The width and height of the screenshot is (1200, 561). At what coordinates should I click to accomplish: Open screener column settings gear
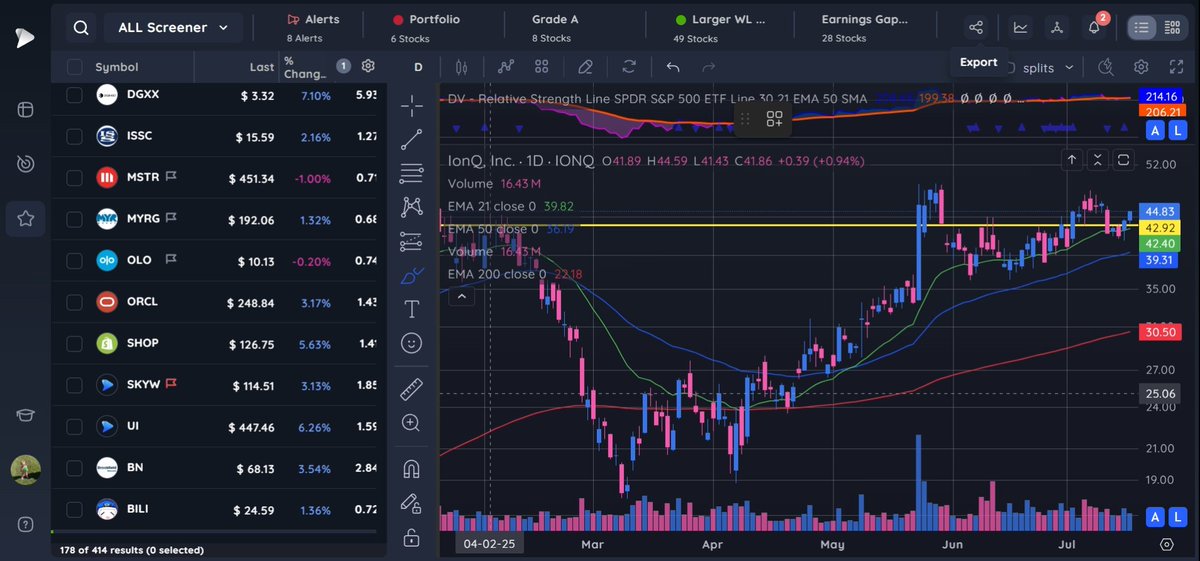pyautogui.click(x=368, y=66)
